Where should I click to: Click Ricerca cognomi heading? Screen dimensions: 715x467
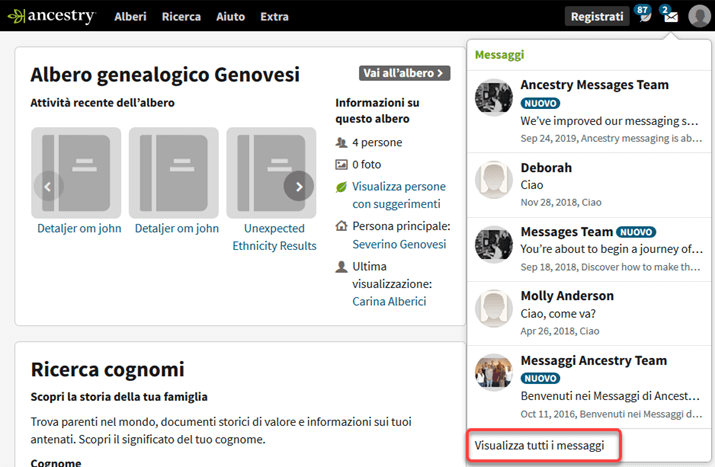pyautogui.click(x=108, y=369)
